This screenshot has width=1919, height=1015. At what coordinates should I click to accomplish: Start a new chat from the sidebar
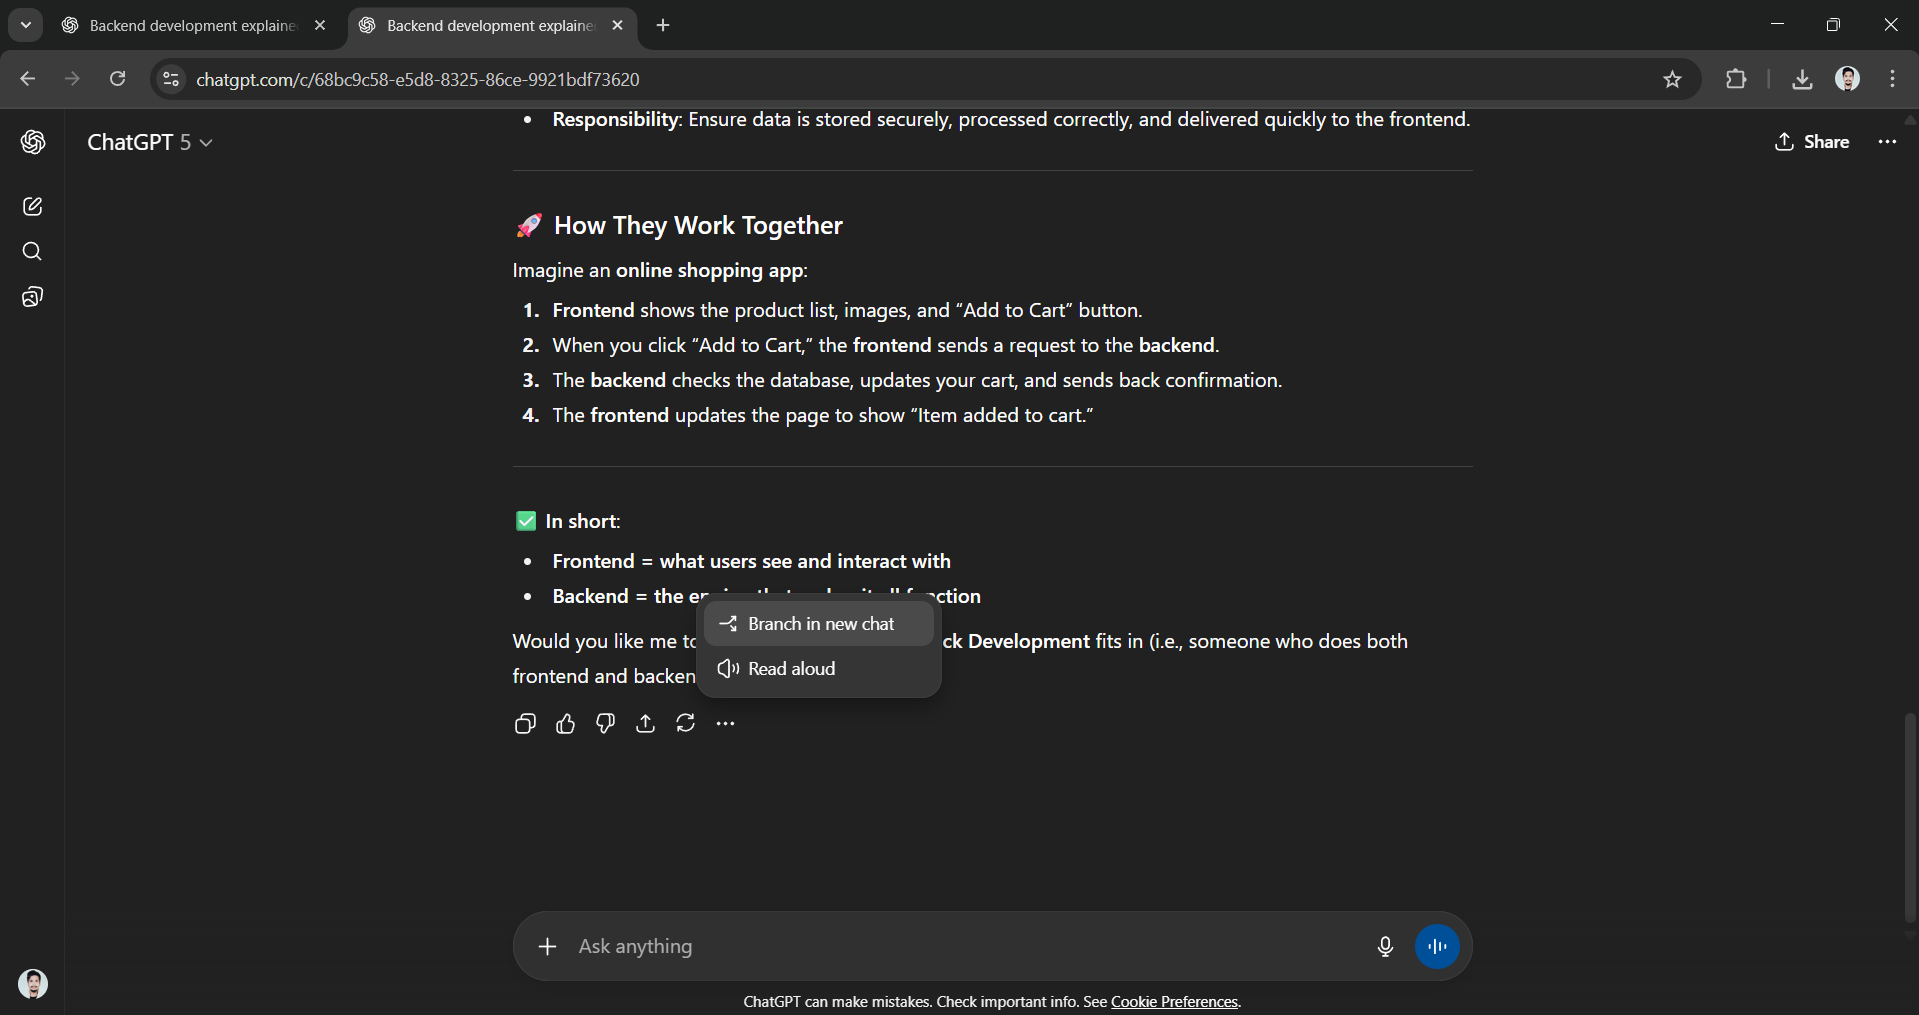tap(33, 206)
